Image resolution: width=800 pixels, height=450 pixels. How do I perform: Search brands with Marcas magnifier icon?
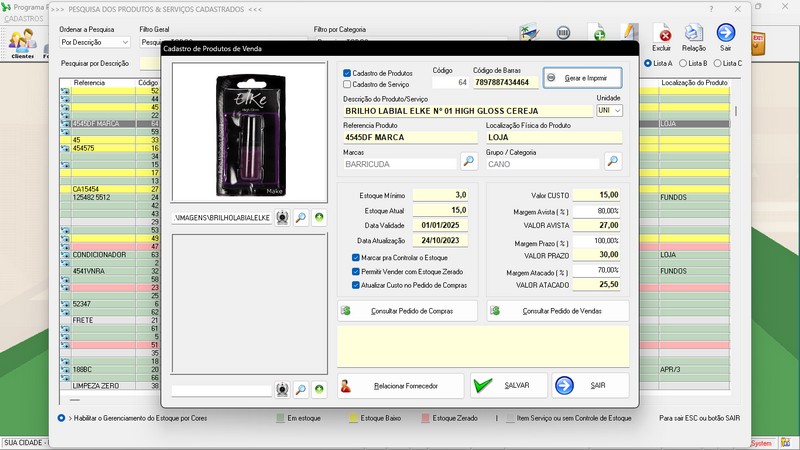tap(469, 161)
